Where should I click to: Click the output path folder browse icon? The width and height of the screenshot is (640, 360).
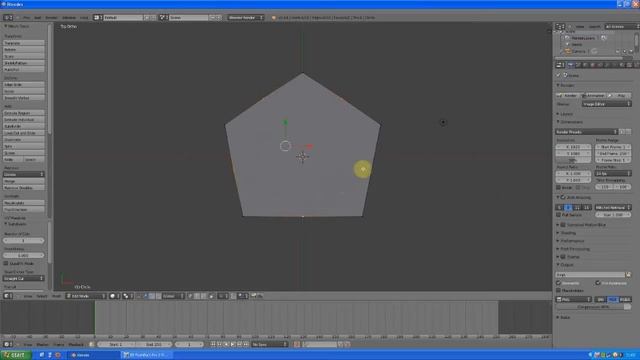(628, 275)
